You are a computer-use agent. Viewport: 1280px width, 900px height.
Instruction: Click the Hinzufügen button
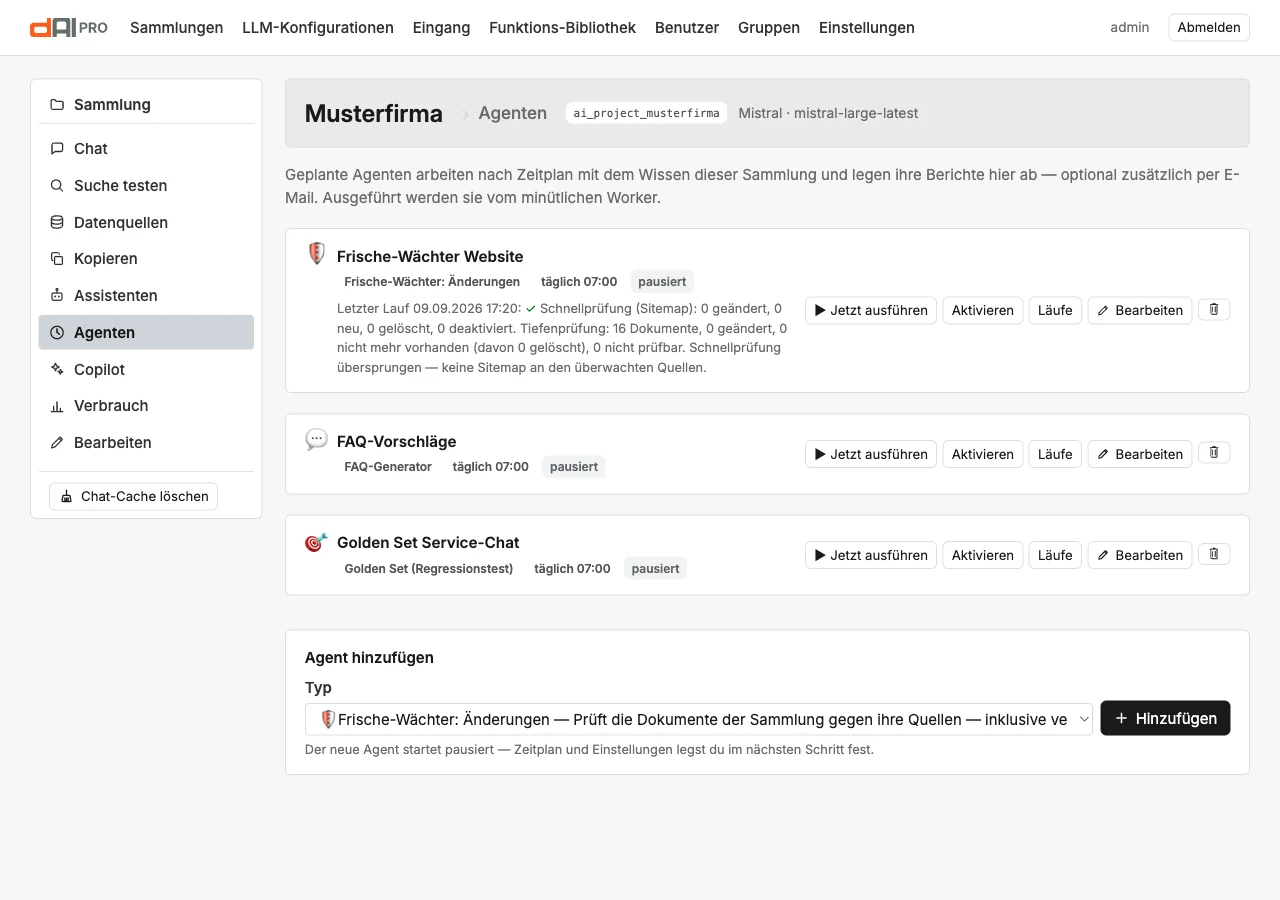[1165, 718]
